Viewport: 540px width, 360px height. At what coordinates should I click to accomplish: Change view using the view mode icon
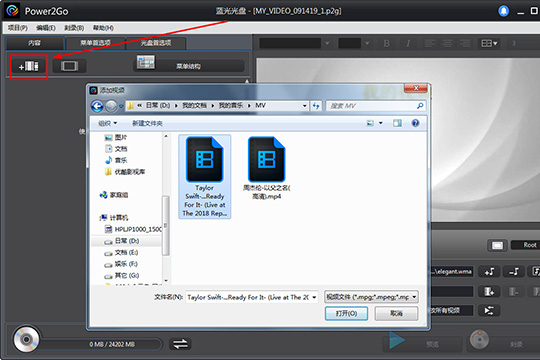click(x=370, y=123)
